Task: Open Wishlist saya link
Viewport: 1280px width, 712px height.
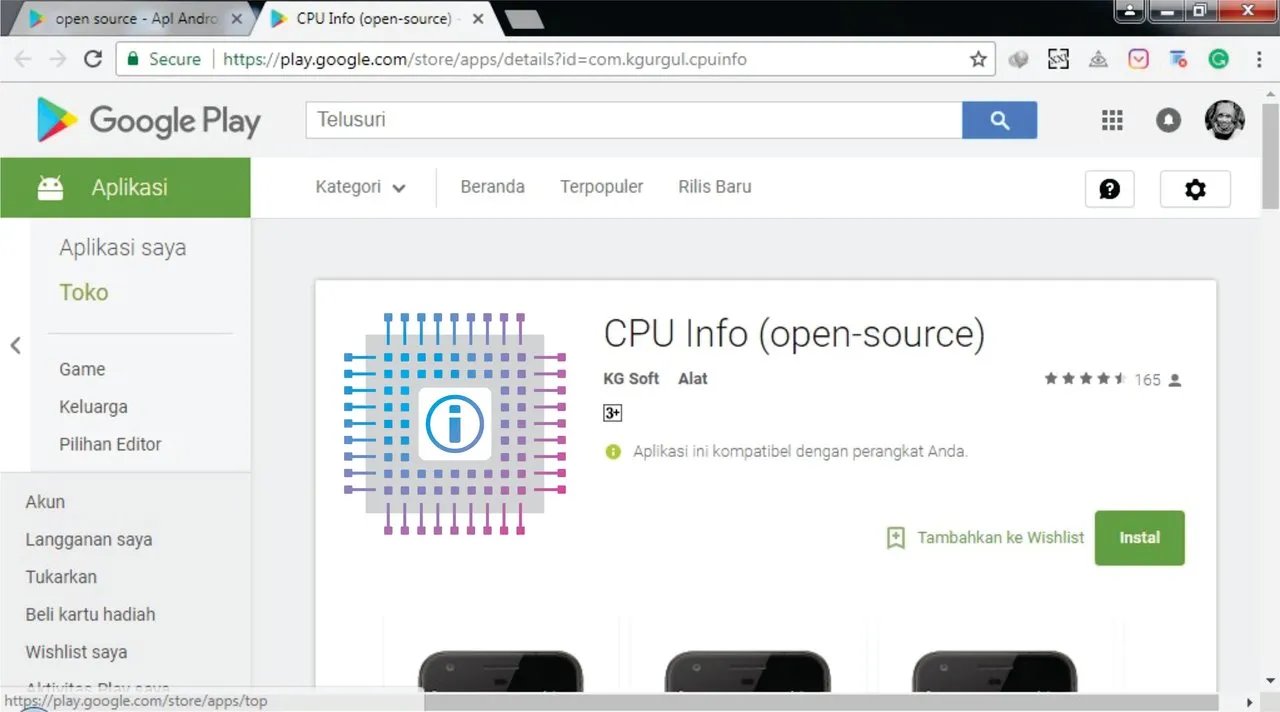Action: (x=76, y=652)
